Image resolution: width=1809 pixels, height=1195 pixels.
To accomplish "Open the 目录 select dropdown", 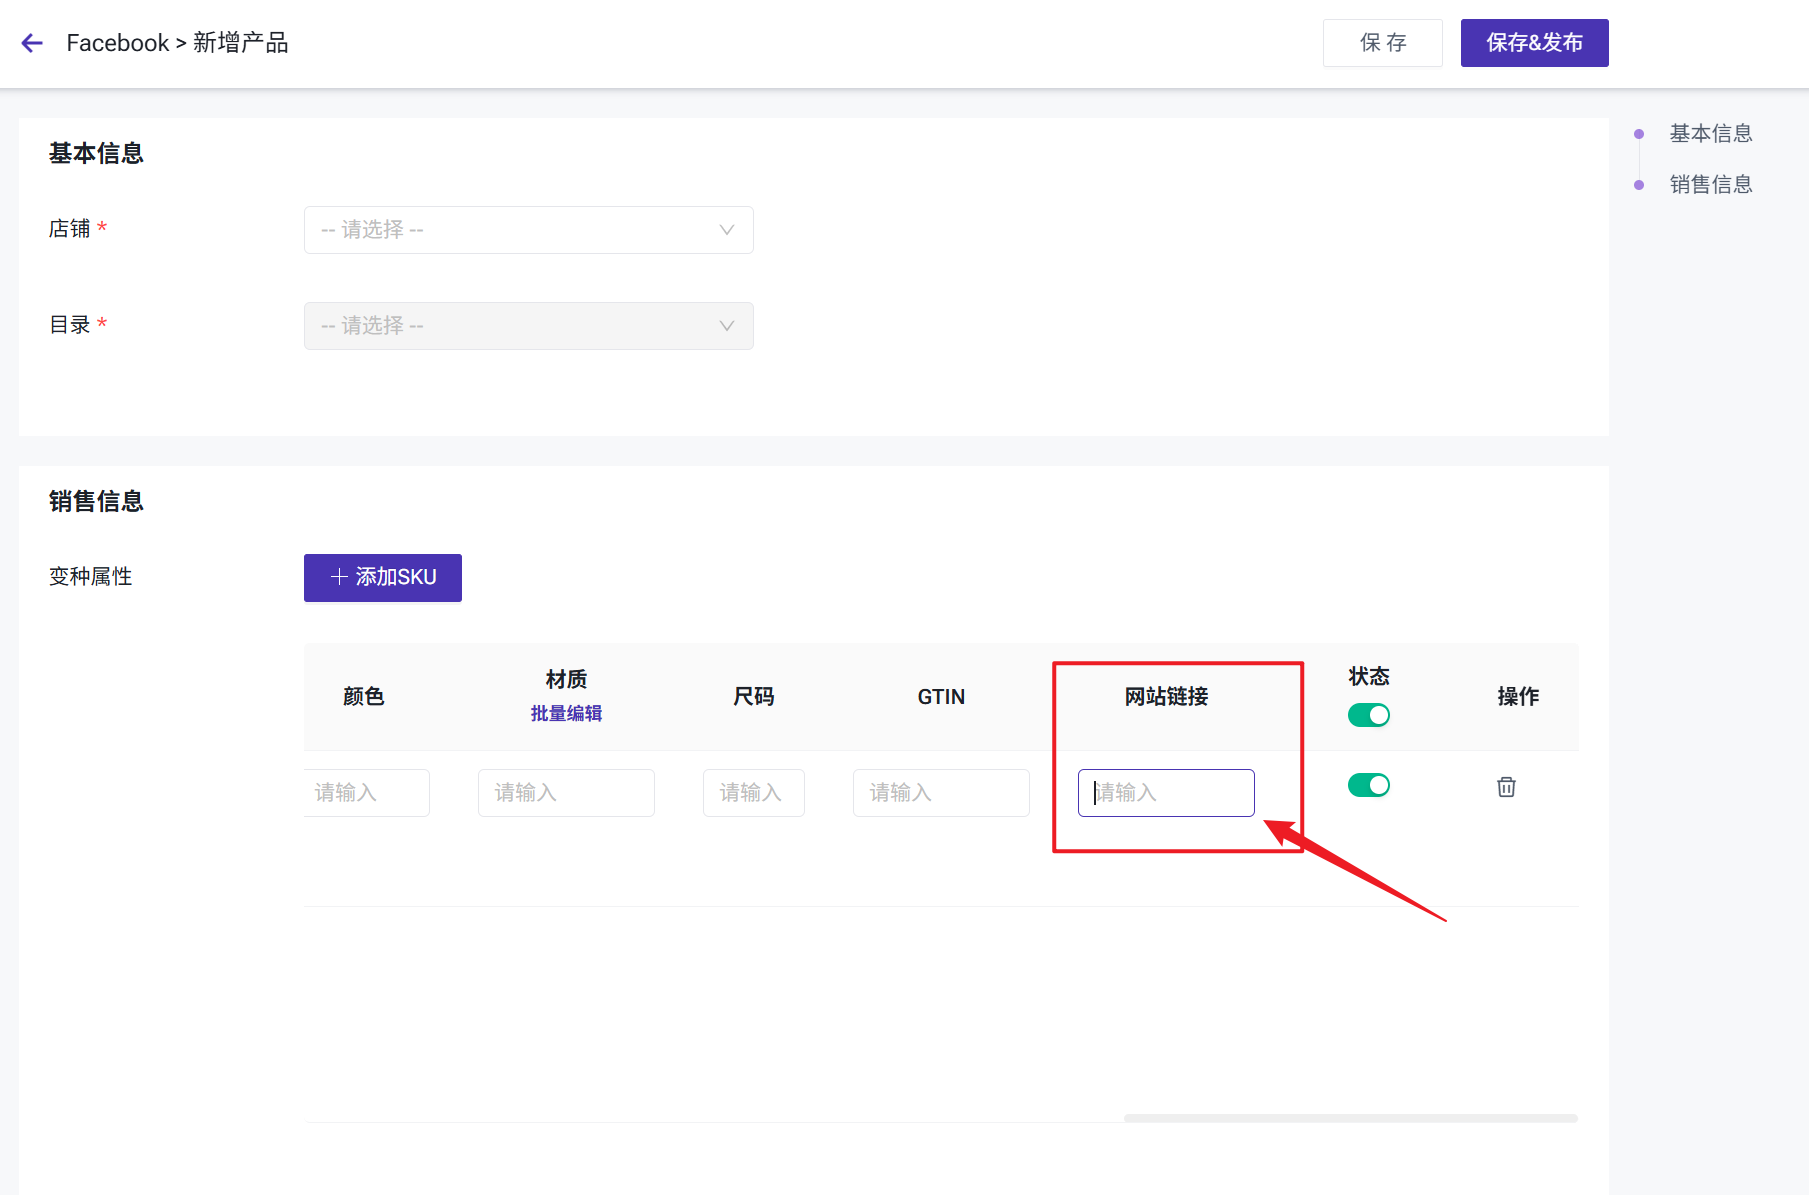I will point(527,326).
